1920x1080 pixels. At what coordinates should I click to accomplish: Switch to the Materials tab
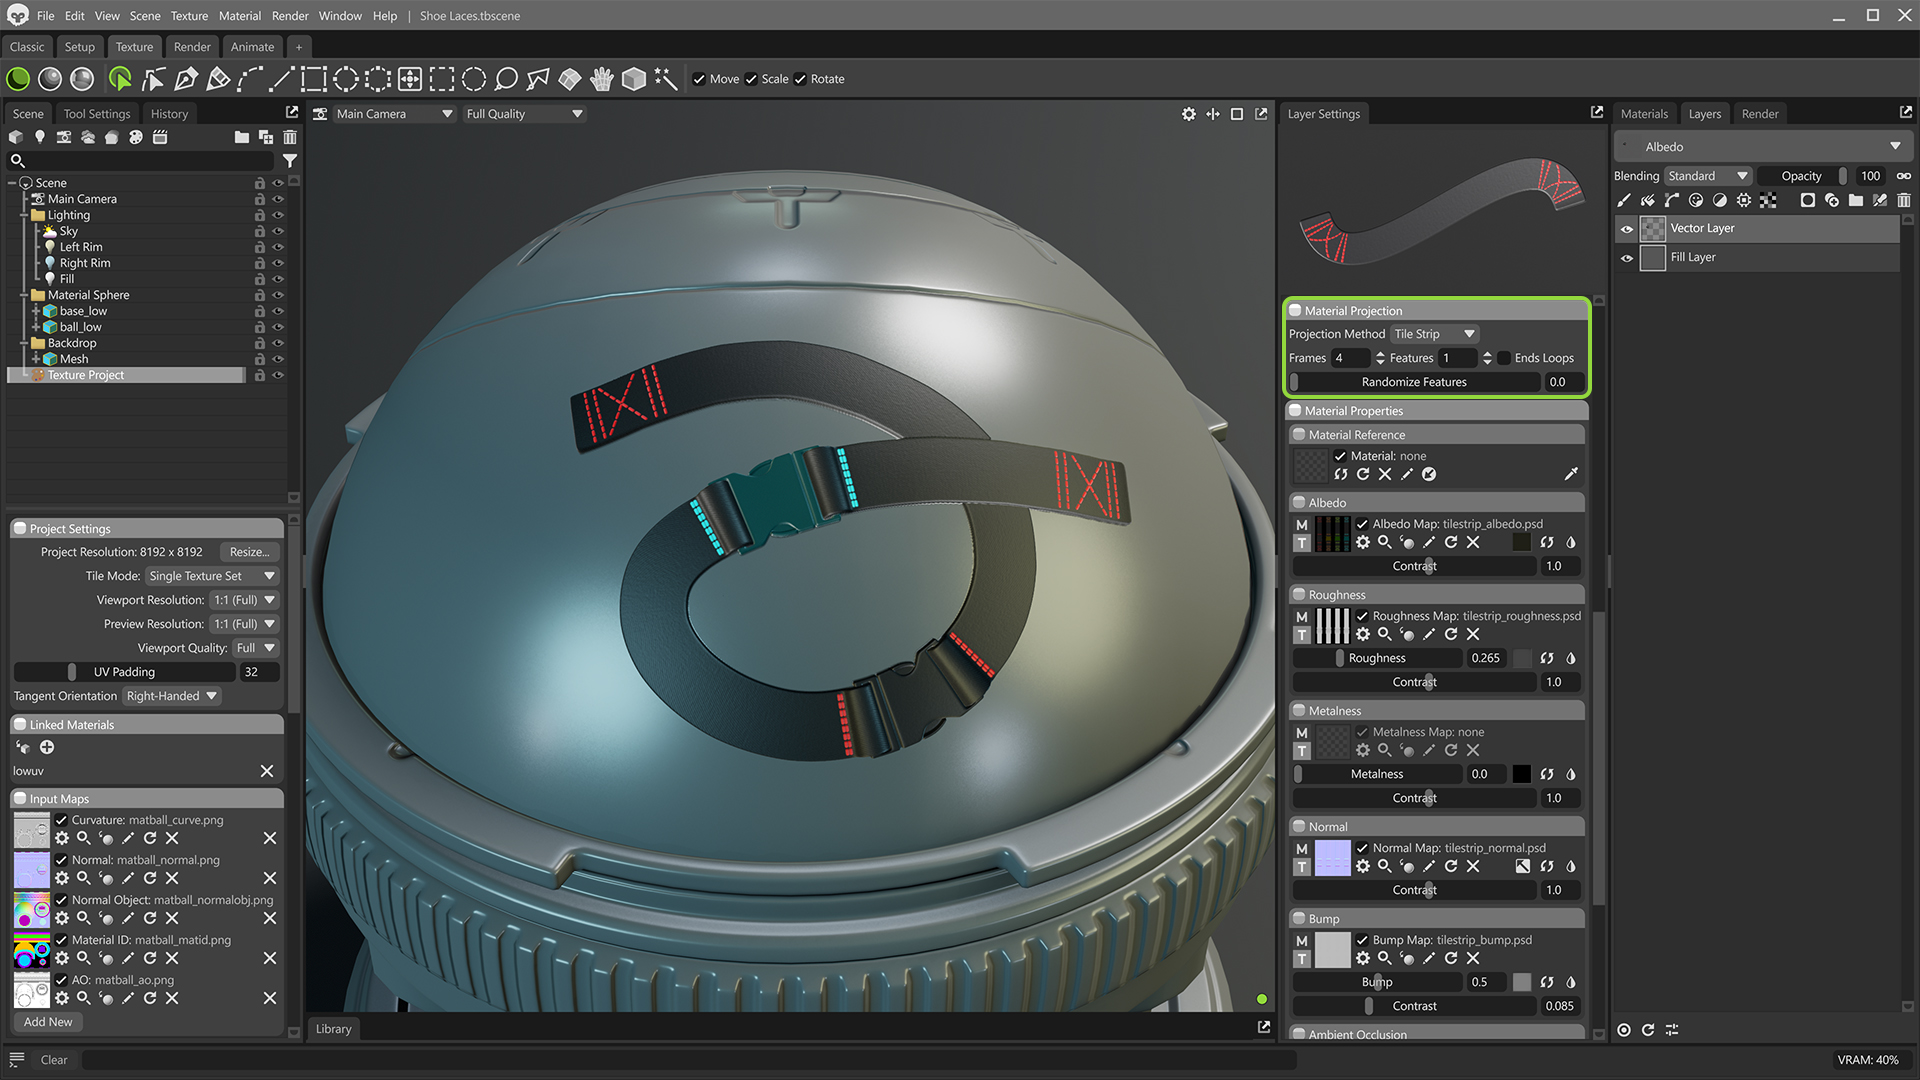(x=1644, y=114)
